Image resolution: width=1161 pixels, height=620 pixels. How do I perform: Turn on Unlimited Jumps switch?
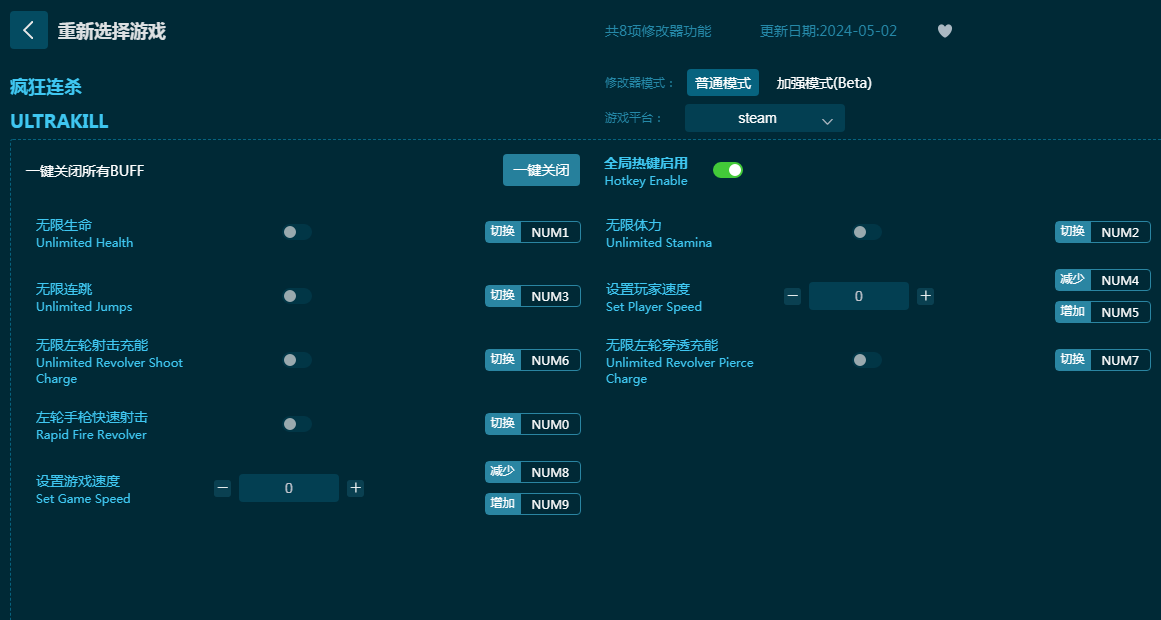(x=297, y=296)
